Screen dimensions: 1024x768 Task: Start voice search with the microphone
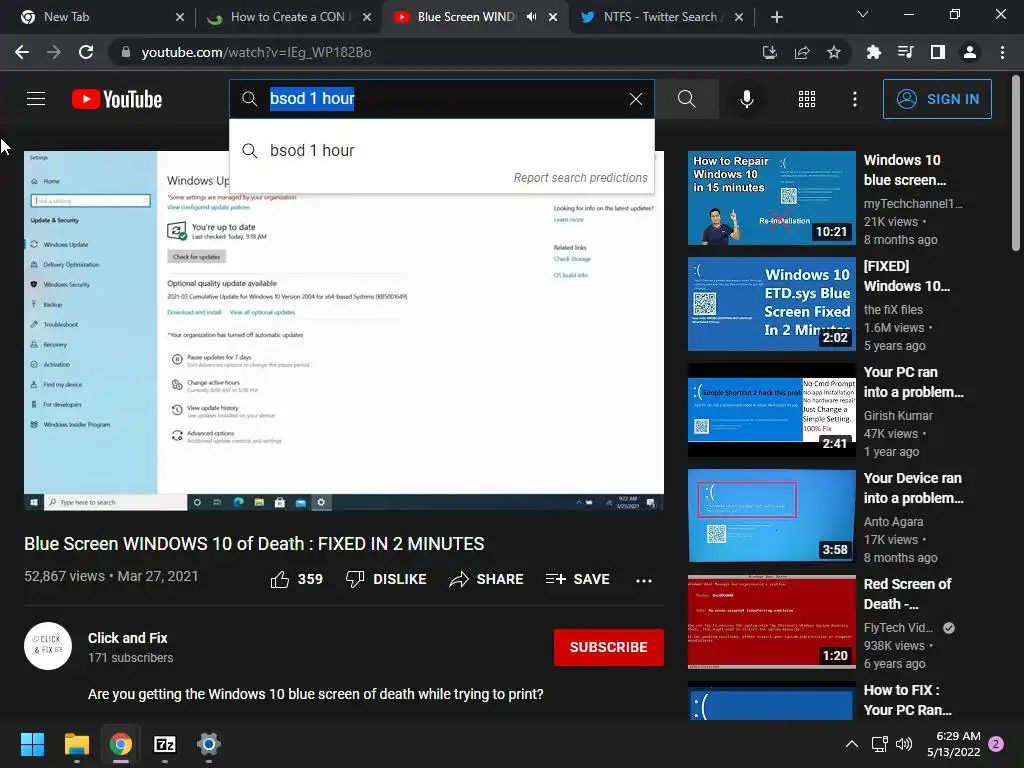pos(746,99)
